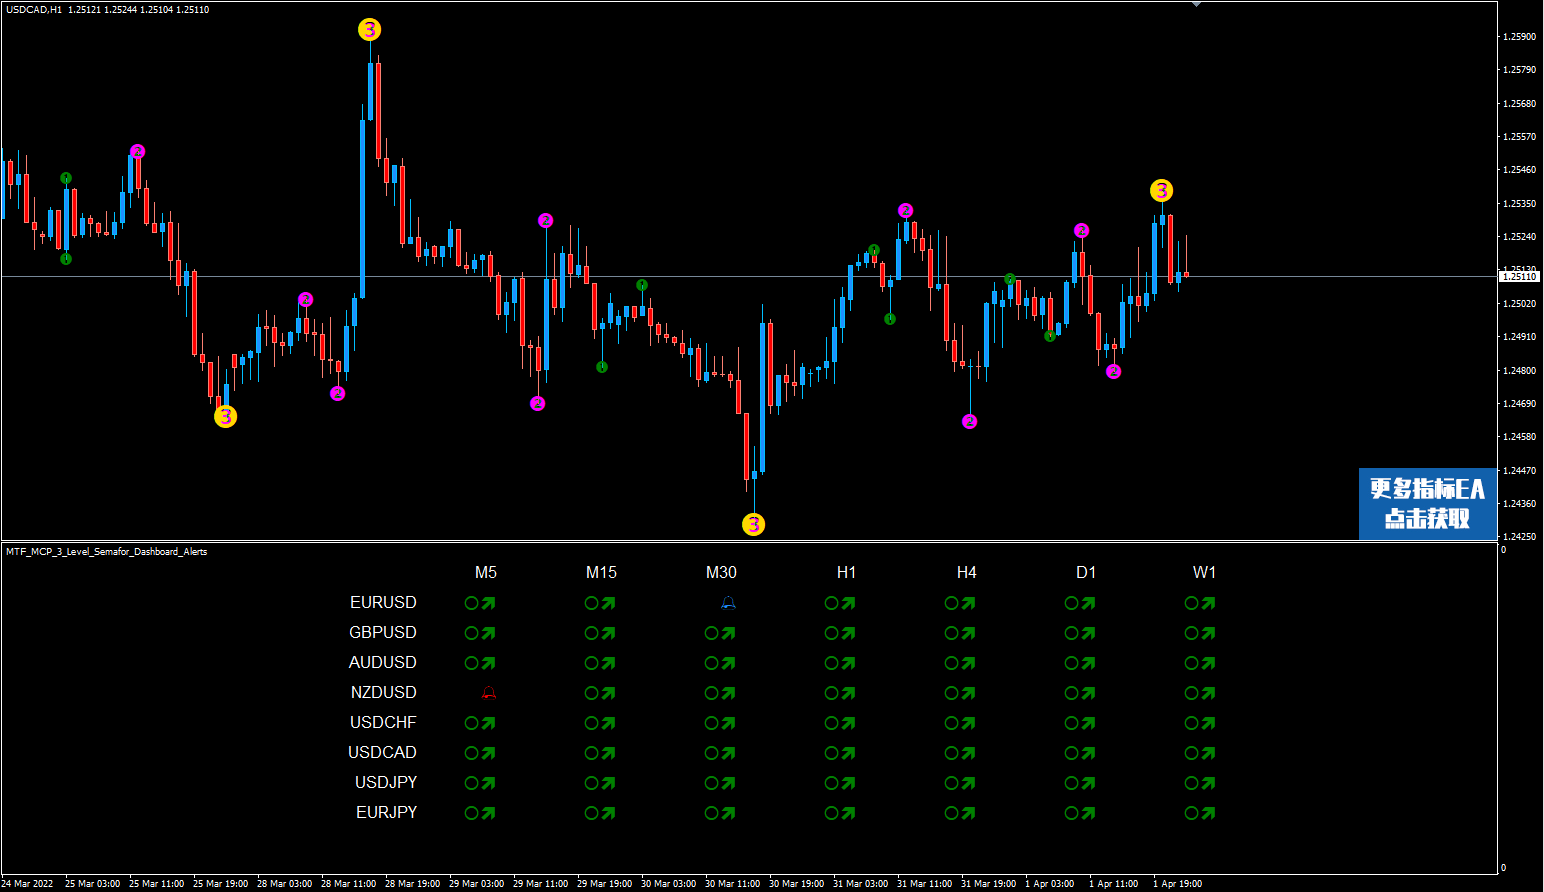Click yellow level-3 marker at the lowest low
The image size is (1544, 892).
pos(753,524)
